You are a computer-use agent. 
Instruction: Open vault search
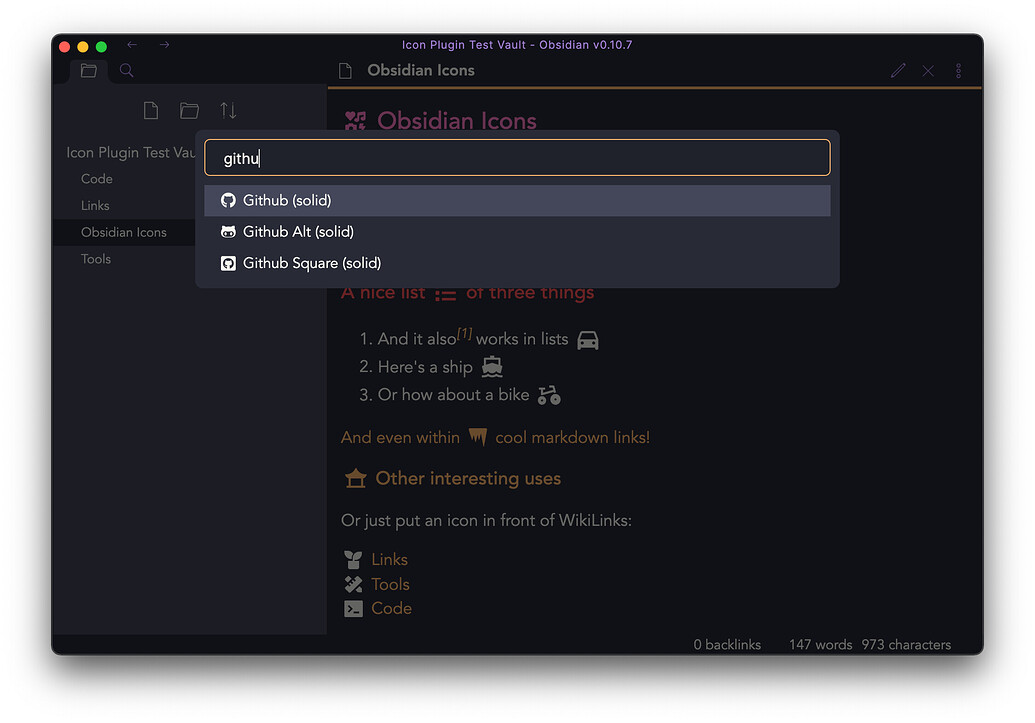[x=126, y=70]
